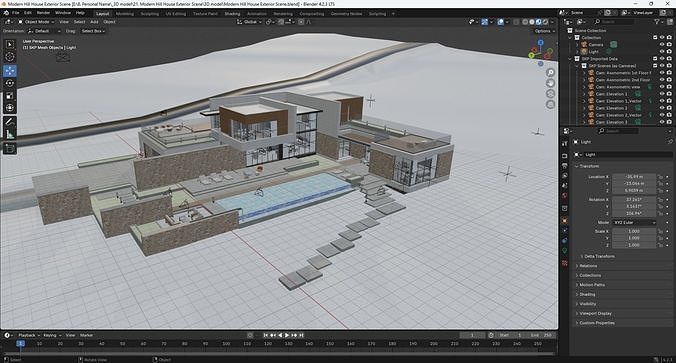The height and width of the screenshot is (363, 676).
Task: Toggle viewport gizmos visibility button
Action: tap(484, 22)
